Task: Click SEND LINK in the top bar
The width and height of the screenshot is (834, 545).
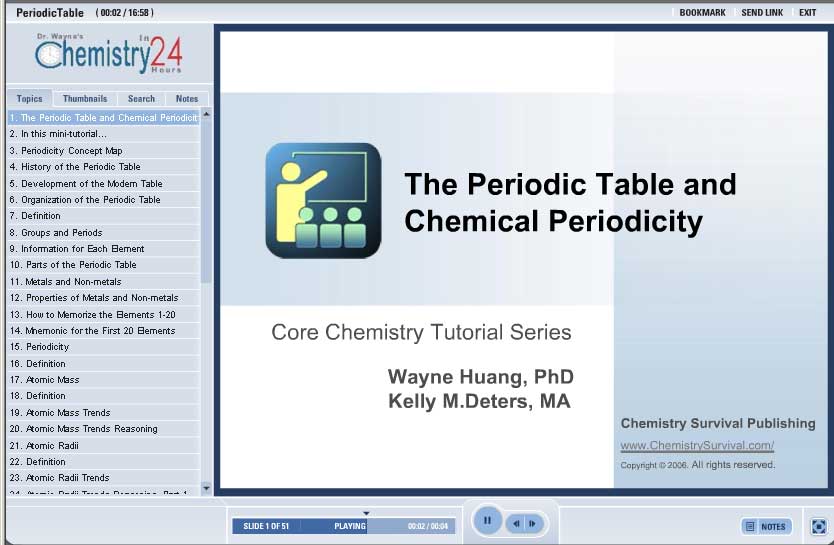Action: 762,13
